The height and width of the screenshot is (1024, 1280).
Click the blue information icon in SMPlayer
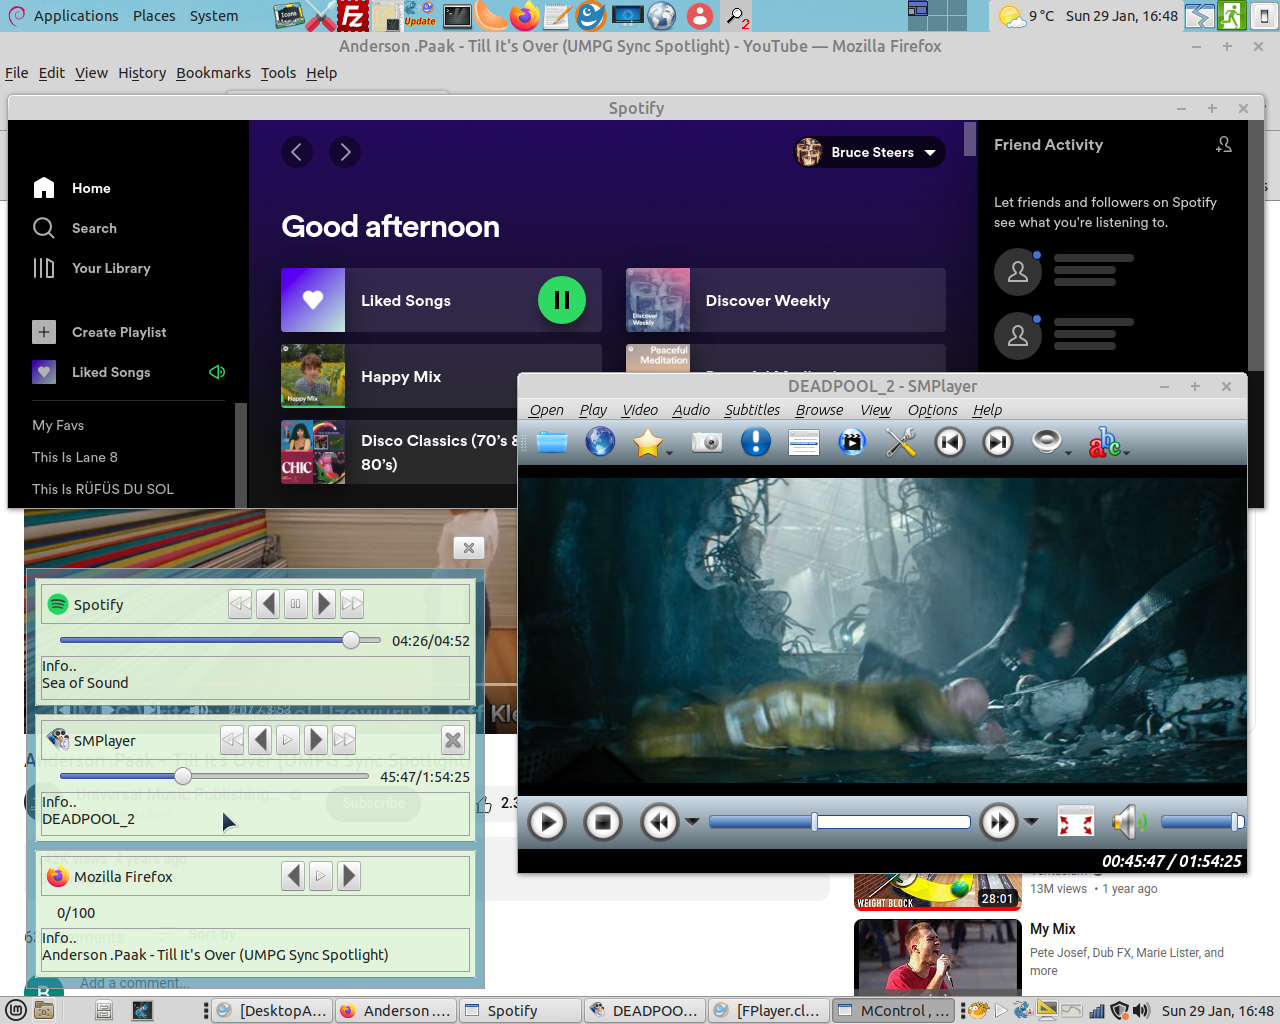click(x=756, y=442)
